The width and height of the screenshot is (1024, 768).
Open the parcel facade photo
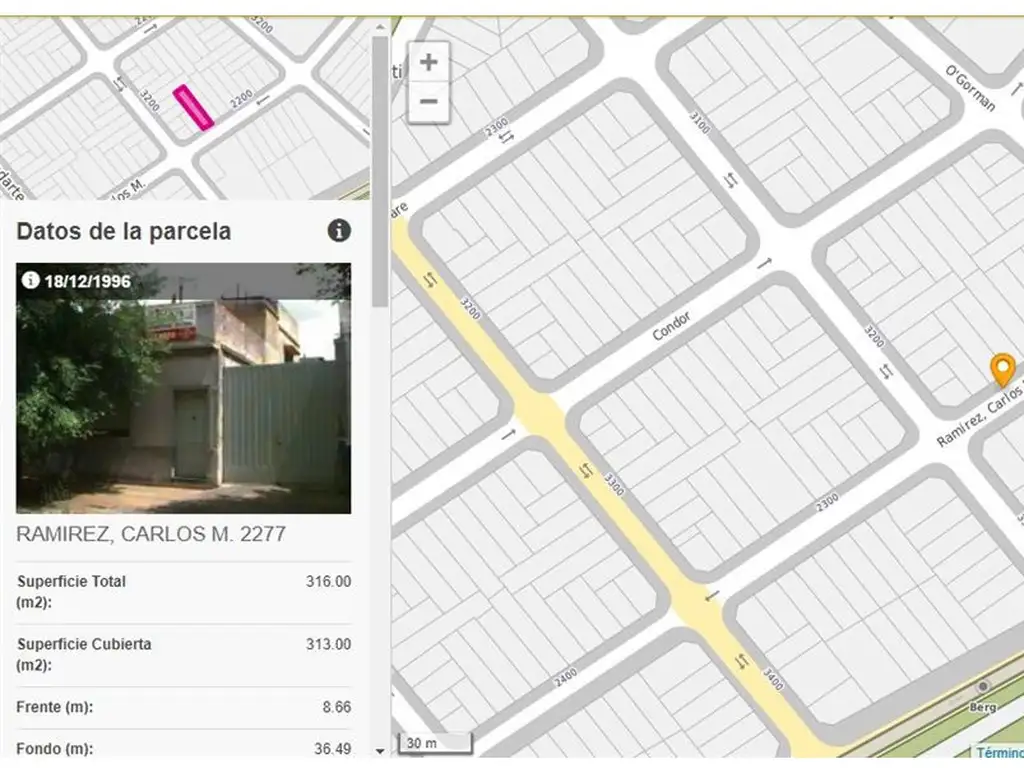click(184, 388)
